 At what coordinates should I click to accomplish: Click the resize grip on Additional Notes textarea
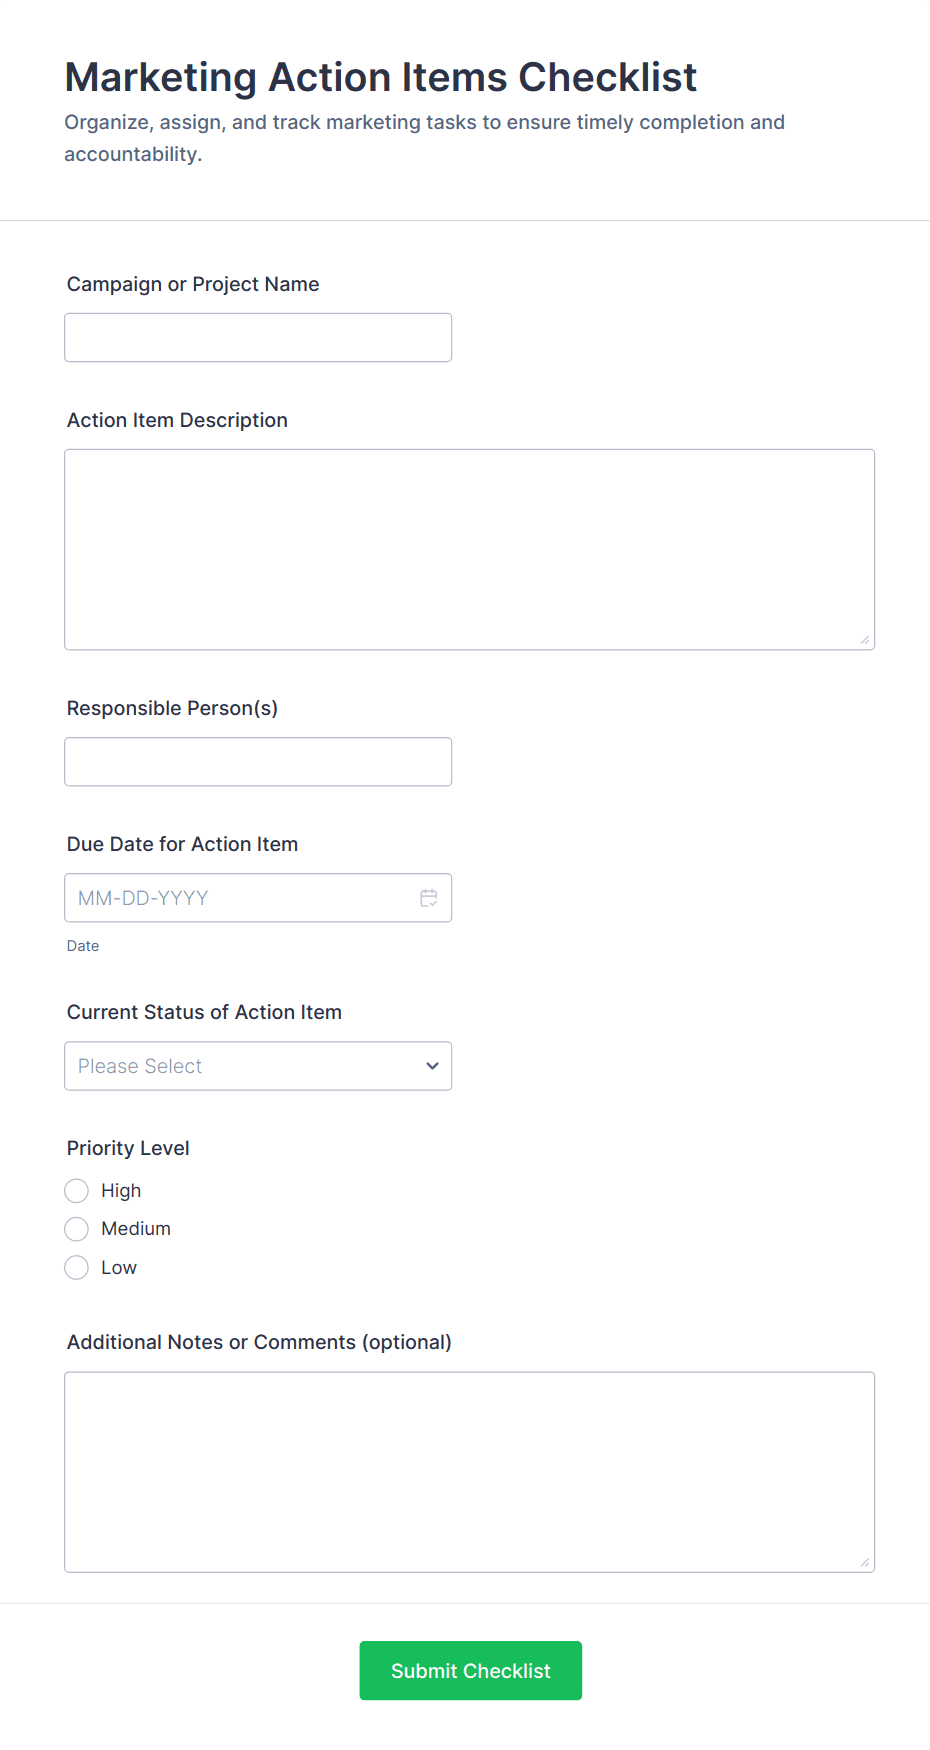coord(866,1560)
